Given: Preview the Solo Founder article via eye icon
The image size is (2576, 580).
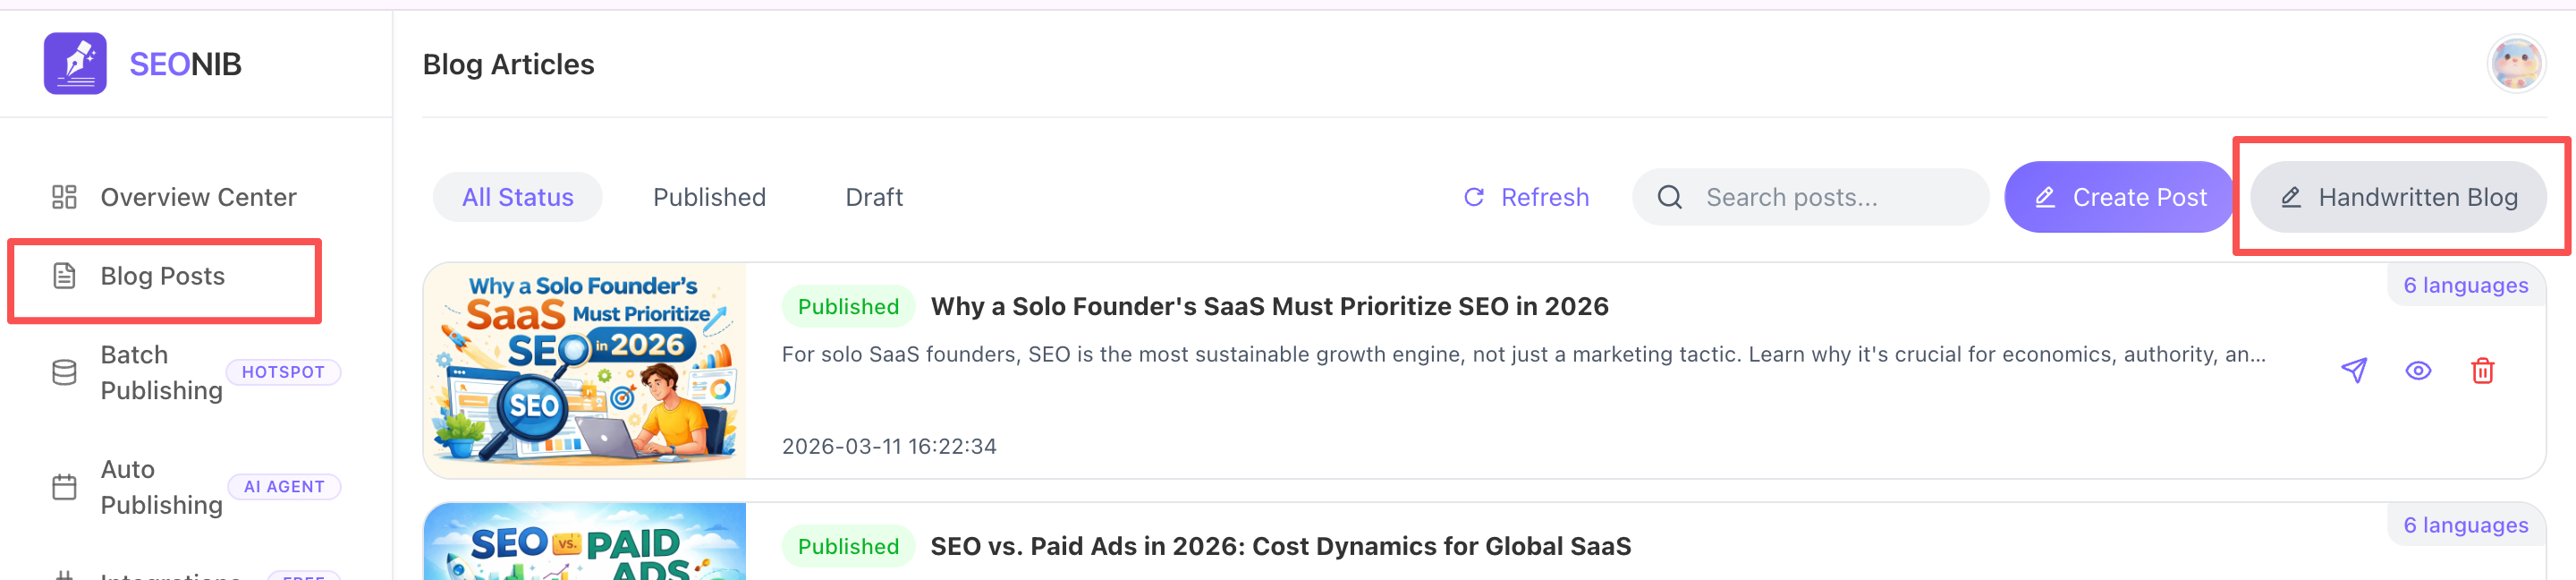Looking at the screenshot, I should point(2418,371).
